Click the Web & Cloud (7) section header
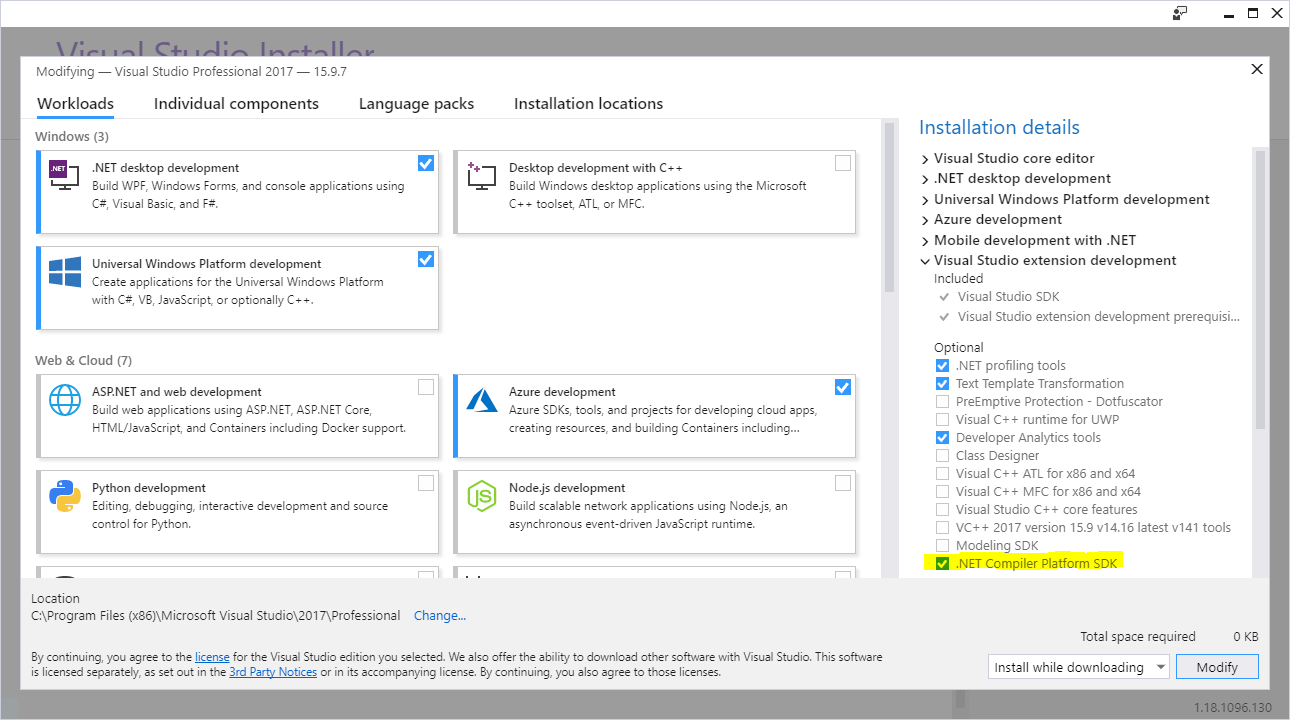This screenshot has height=720, width=1290. pos(83,360)
